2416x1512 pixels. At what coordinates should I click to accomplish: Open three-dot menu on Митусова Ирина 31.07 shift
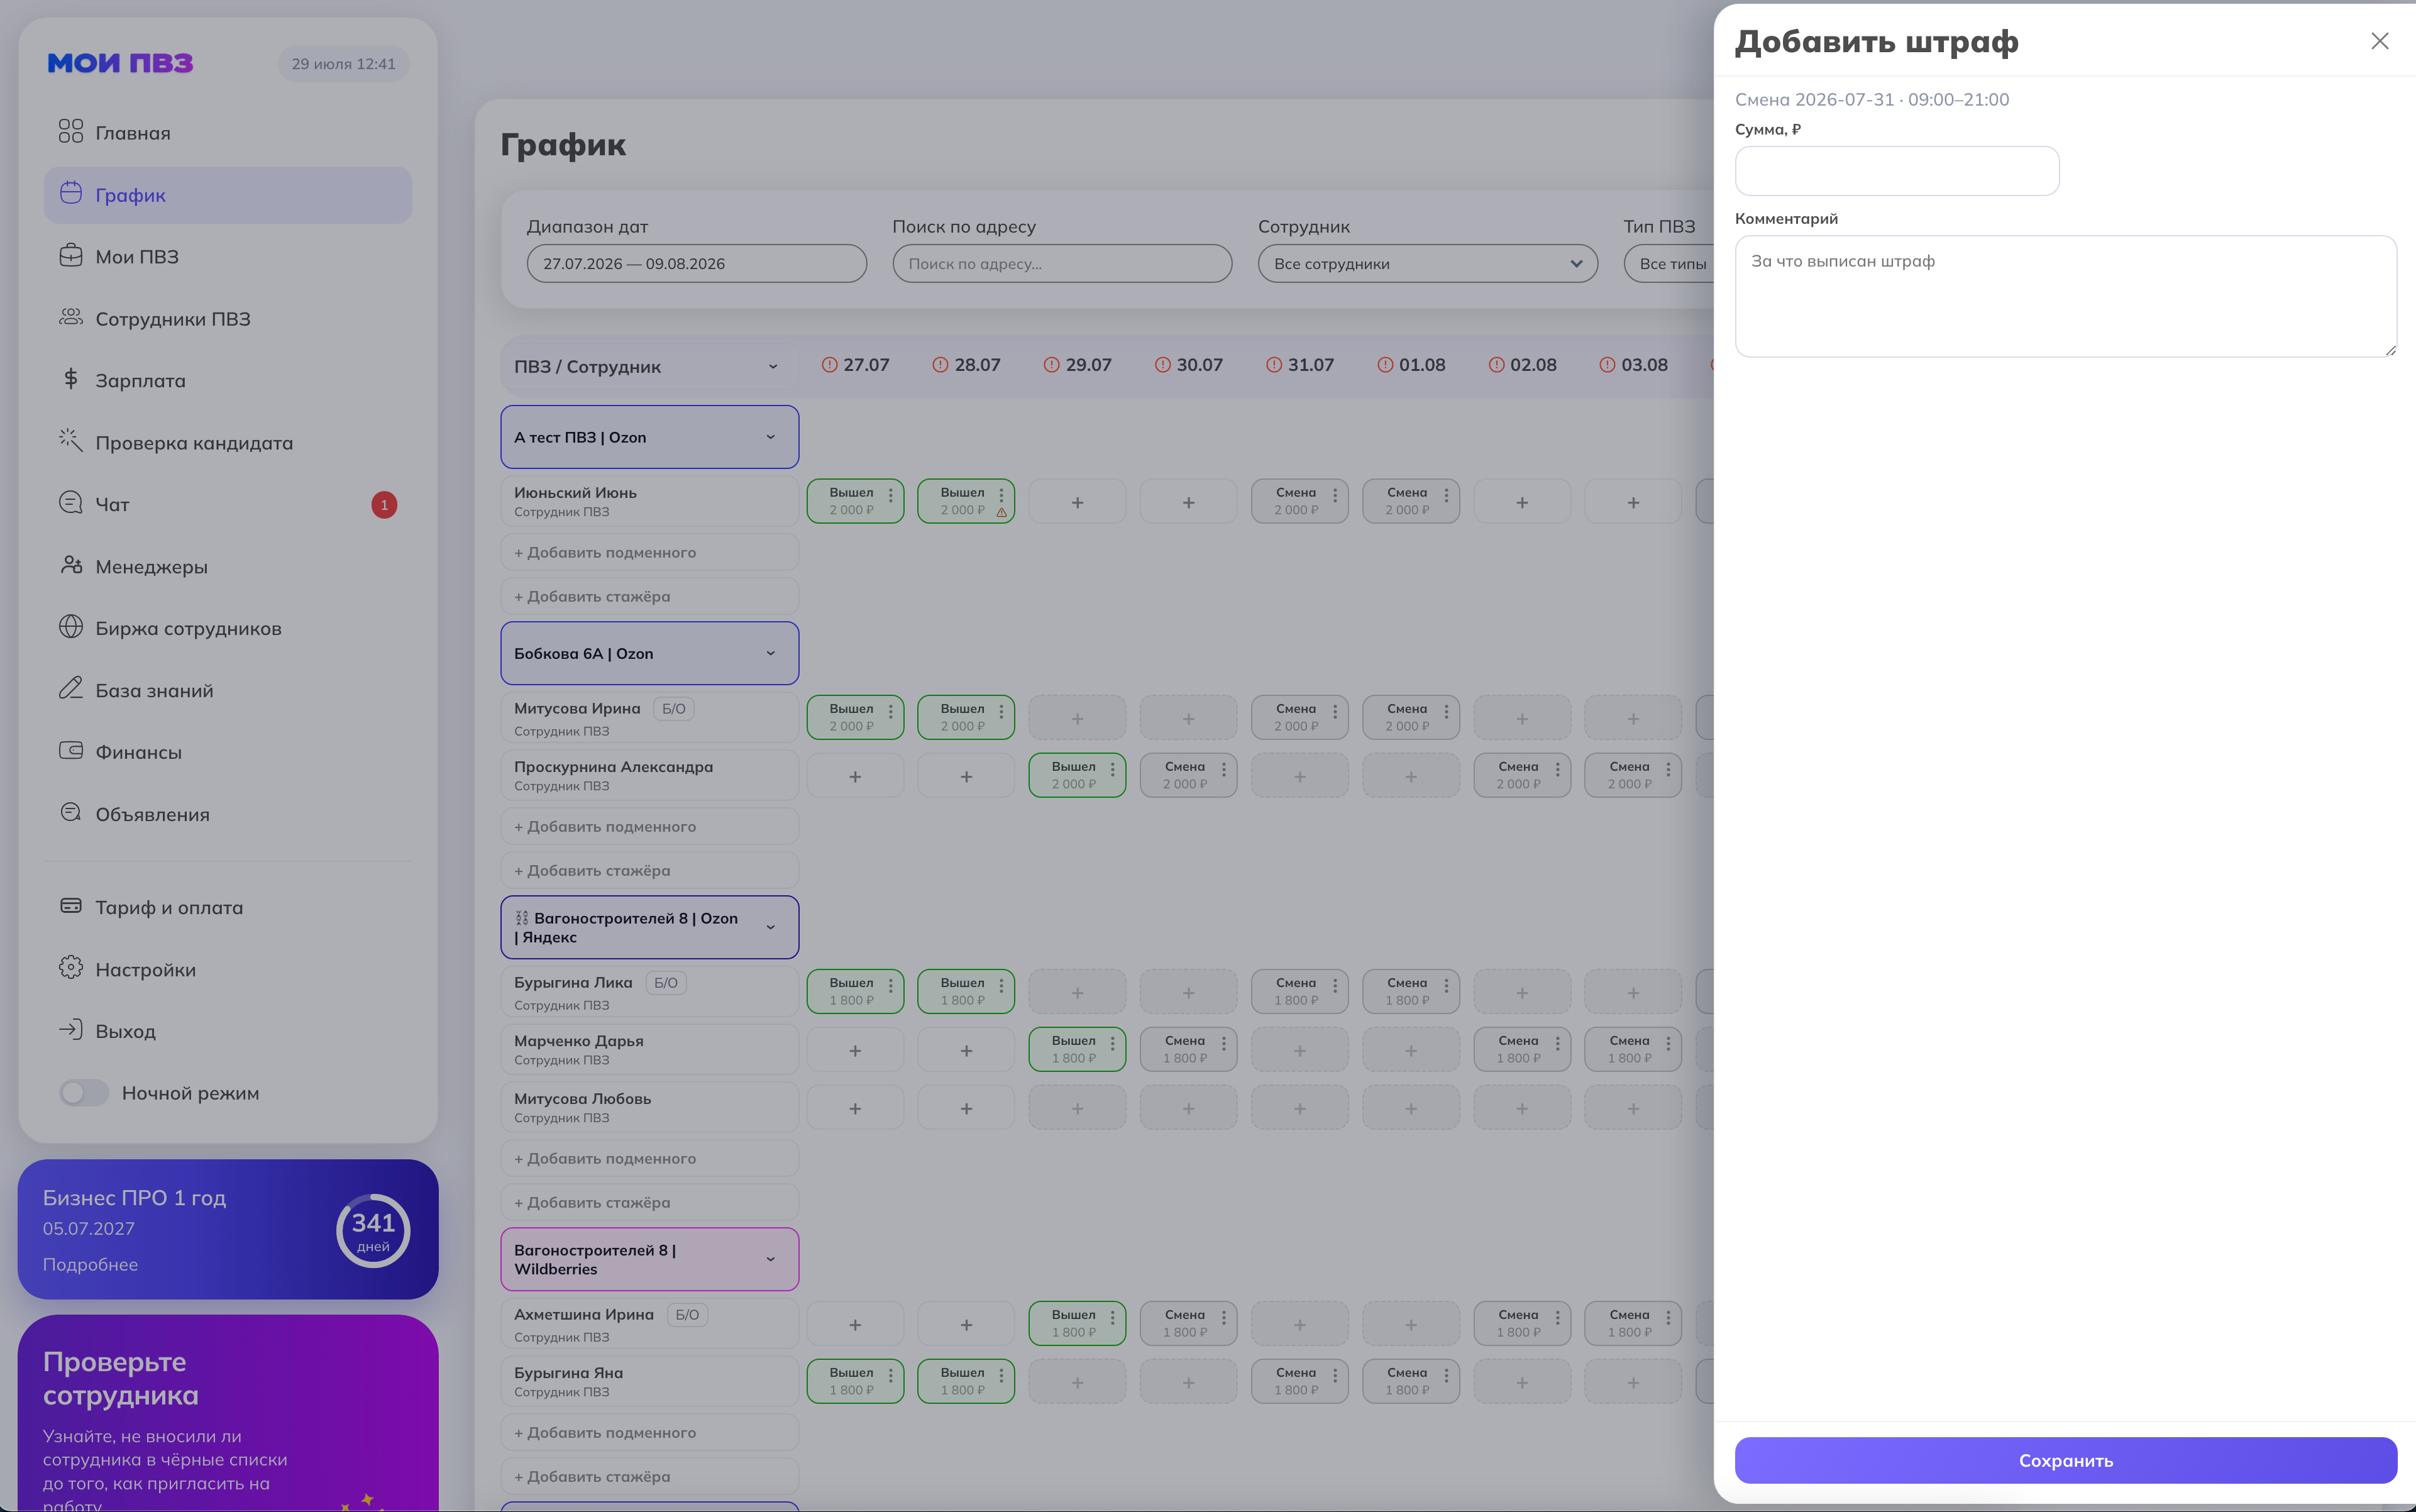[1335, 711]
